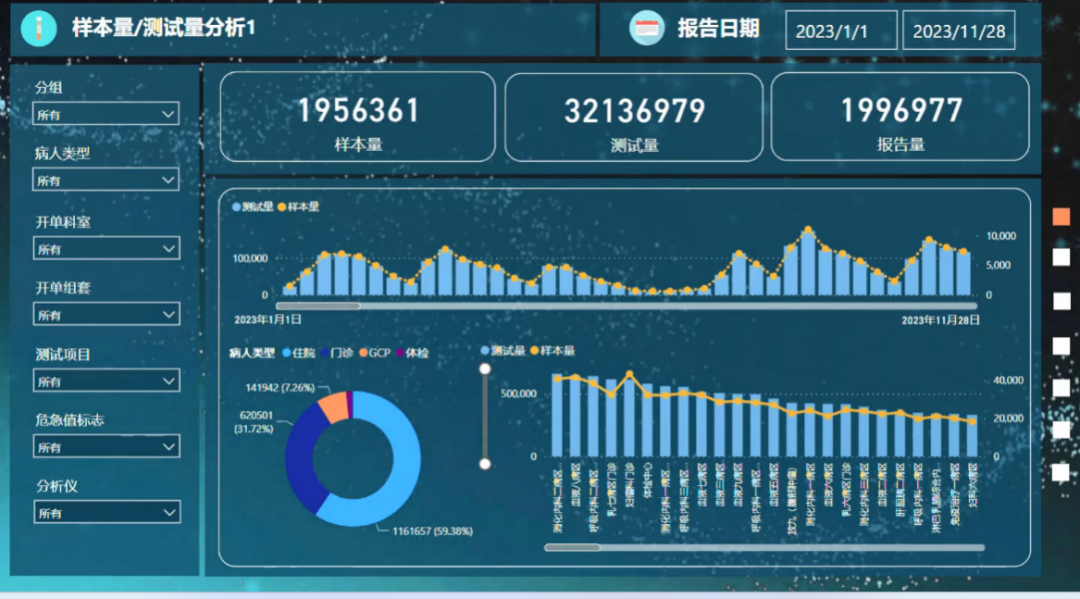The width and height of the screenshot is (1080, 599).
Task: Click 测试量 legend in top trend chart
Action: pos(253,207)
